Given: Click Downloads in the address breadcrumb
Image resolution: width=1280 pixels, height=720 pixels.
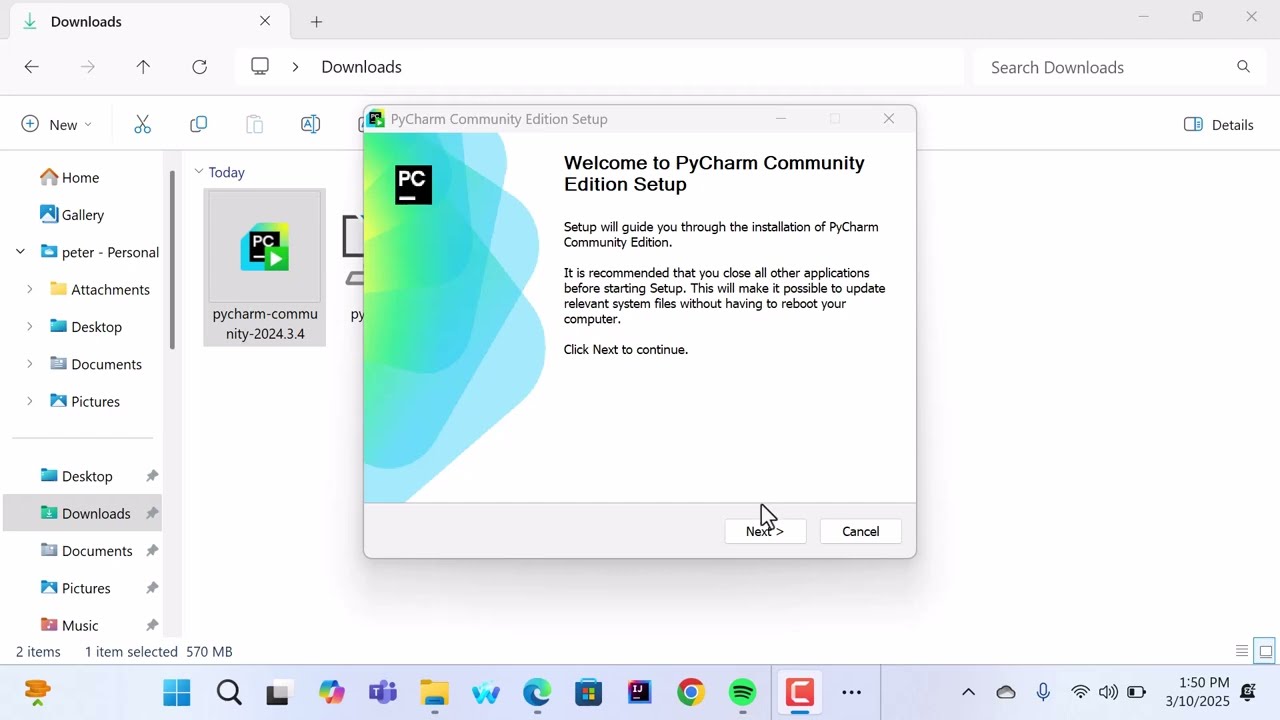Looking at the screenshot, I should (361, 67).
